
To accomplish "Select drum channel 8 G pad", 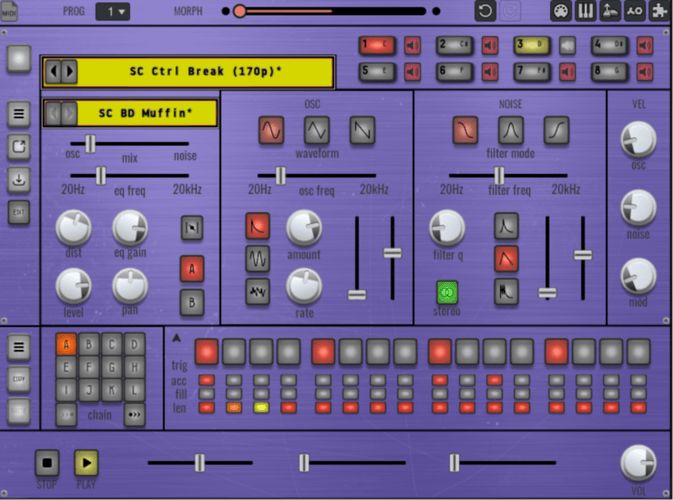I will 609,72.
